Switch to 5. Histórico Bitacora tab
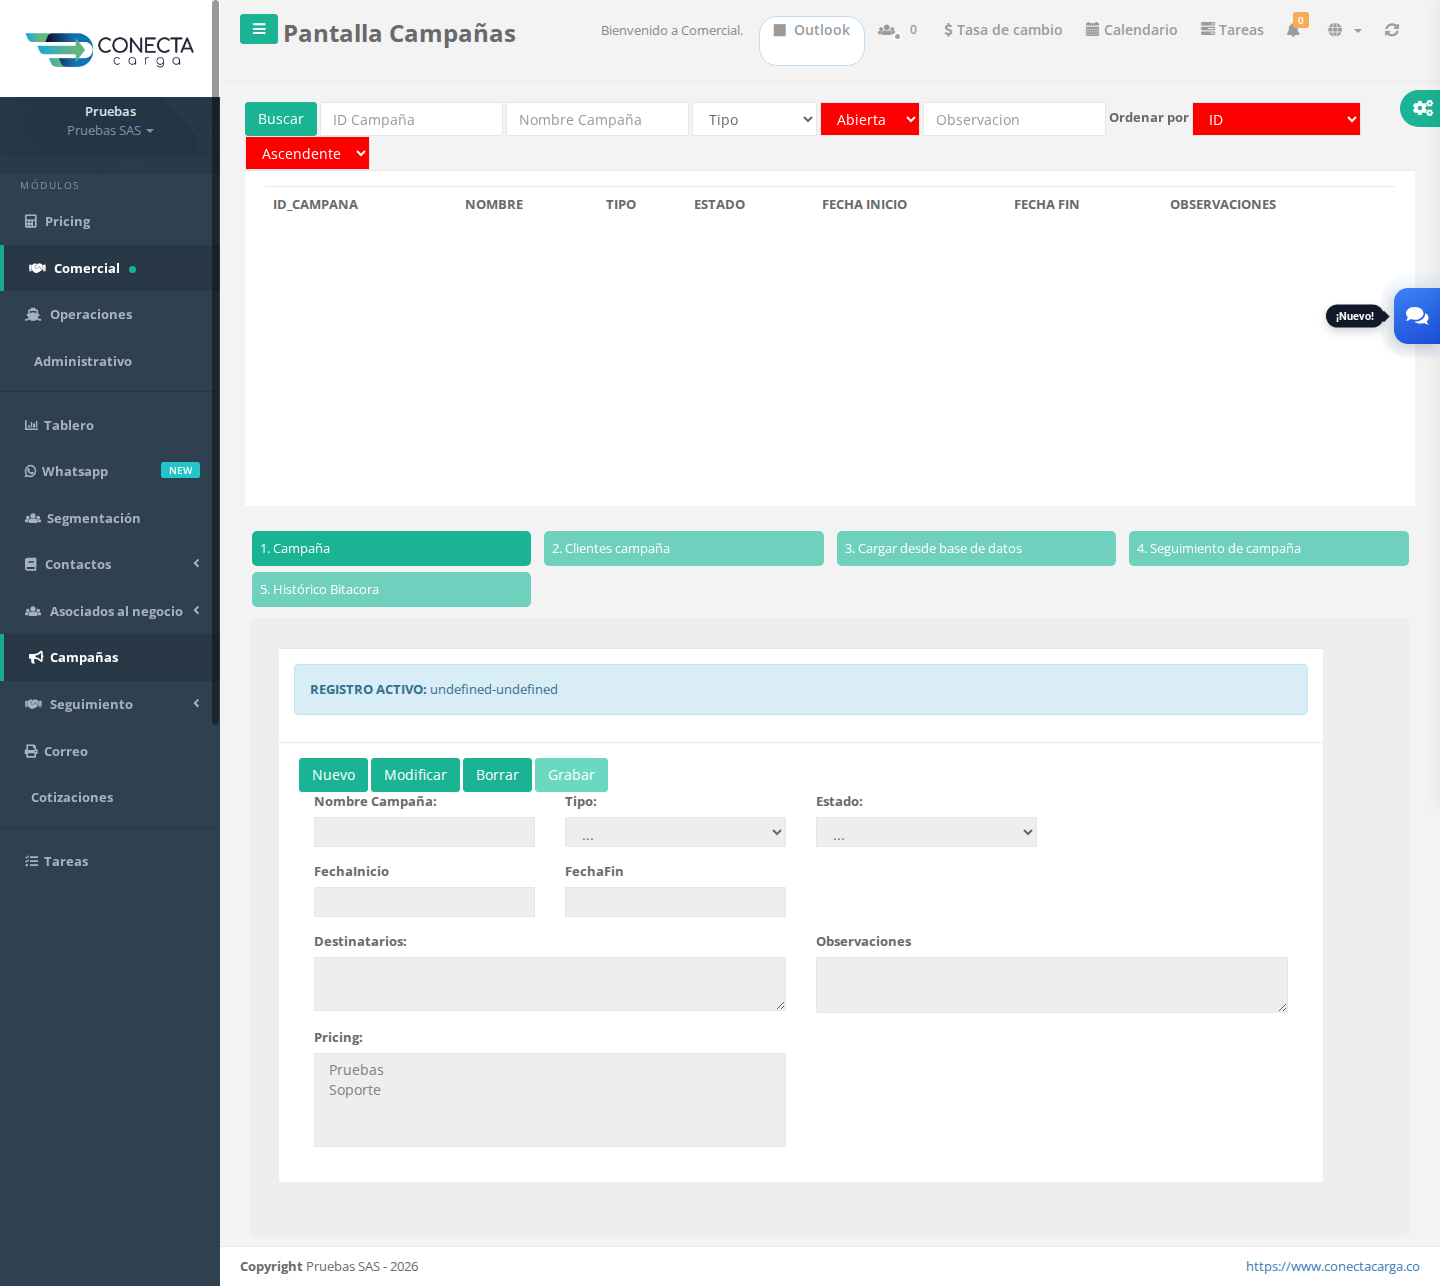1440x1286 pixels. [391, 589]
